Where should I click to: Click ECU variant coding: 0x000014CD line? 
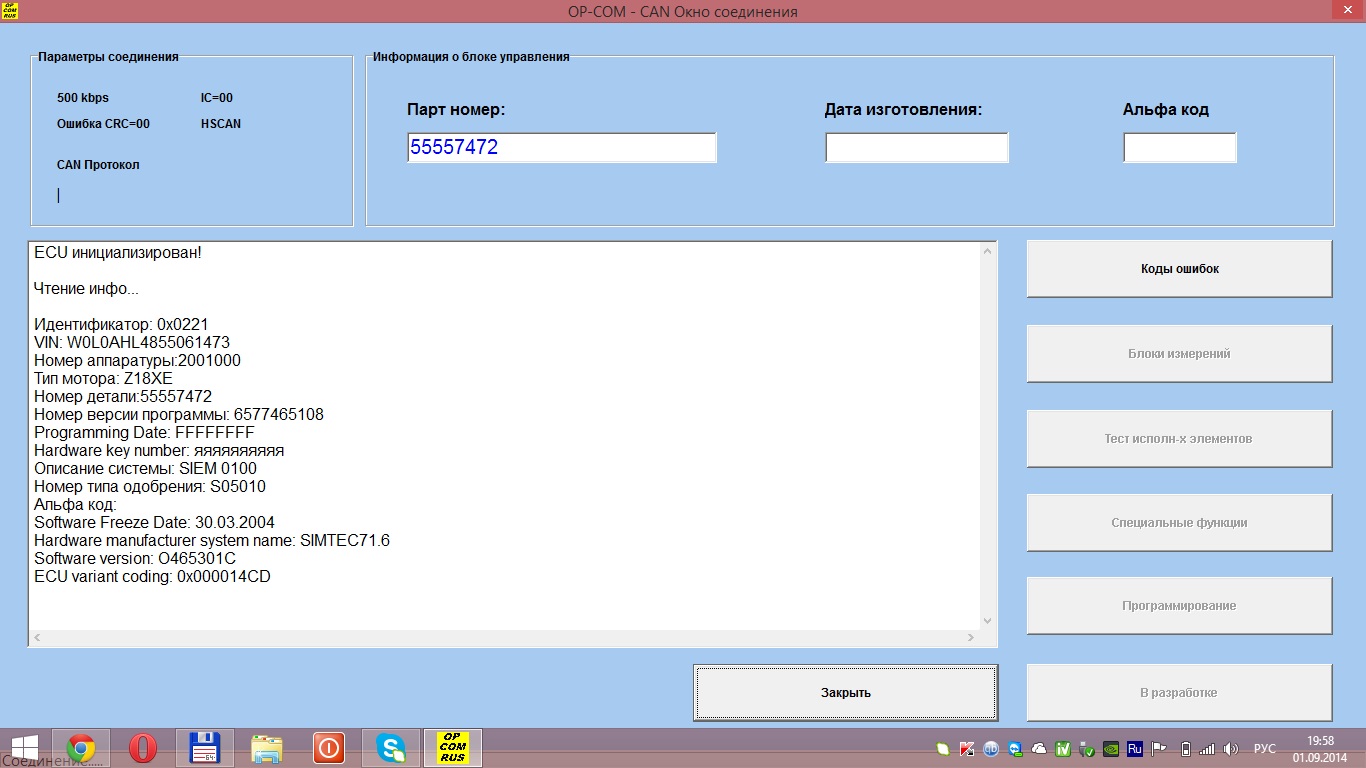(152, 576)
